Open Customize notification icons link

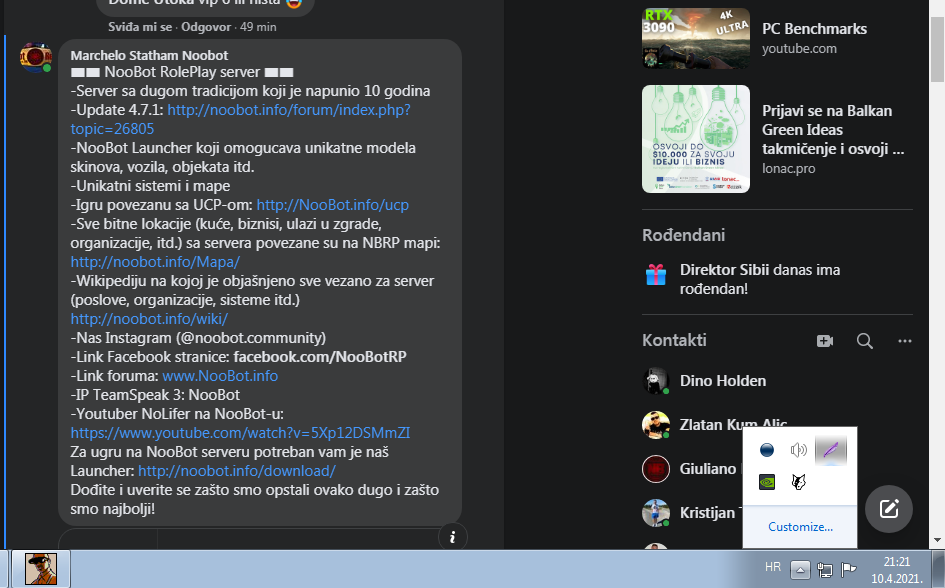pos(800,527)
